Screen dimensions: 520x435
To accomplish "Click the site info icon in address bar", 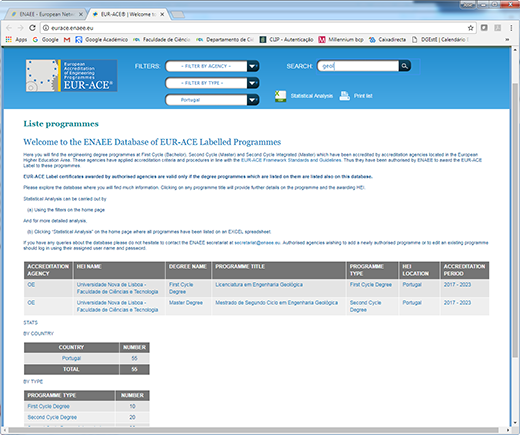I will click(x=46, y=28).
